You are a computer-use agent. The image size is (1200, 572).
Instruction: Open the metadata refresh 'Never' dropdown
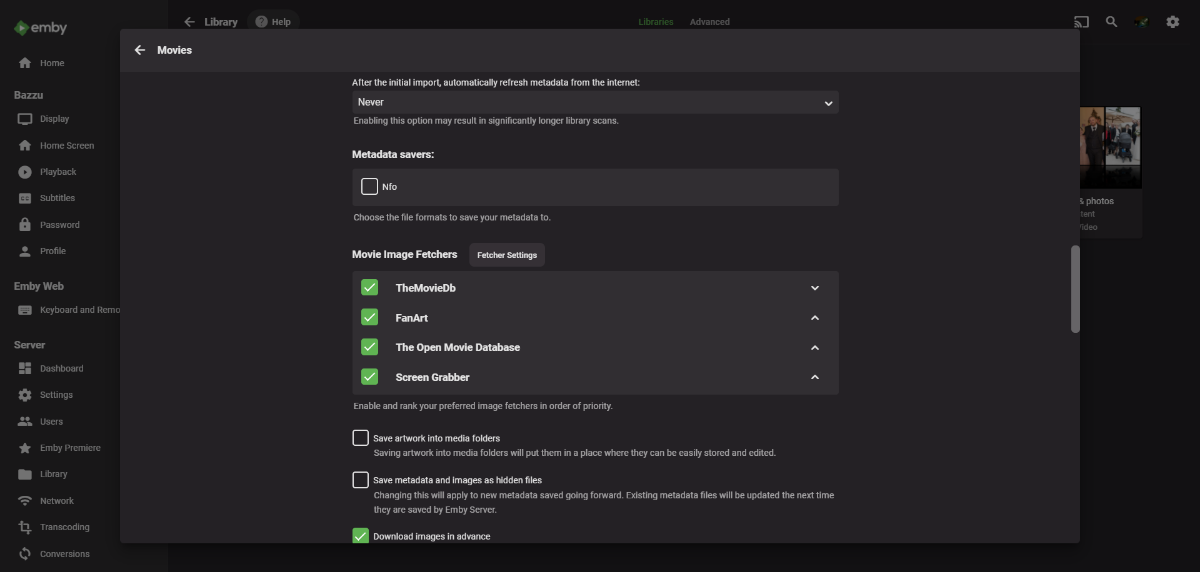(x=595, y=102)
